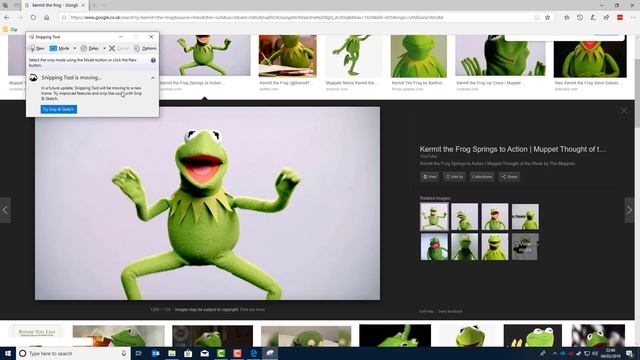Open the Mode dropdown arrow in Snipping Tool
640x360 pixels.
(74, 48)
